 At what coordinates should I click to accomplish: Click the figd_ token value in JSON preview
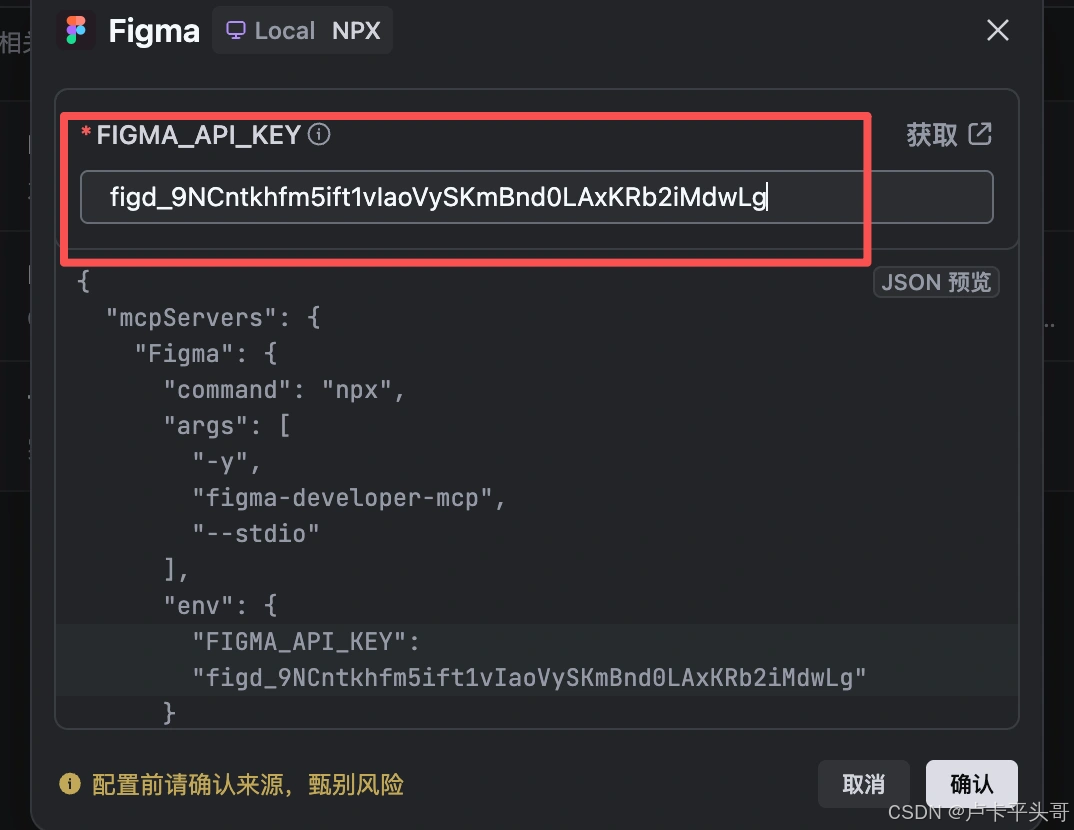[529, 677]
